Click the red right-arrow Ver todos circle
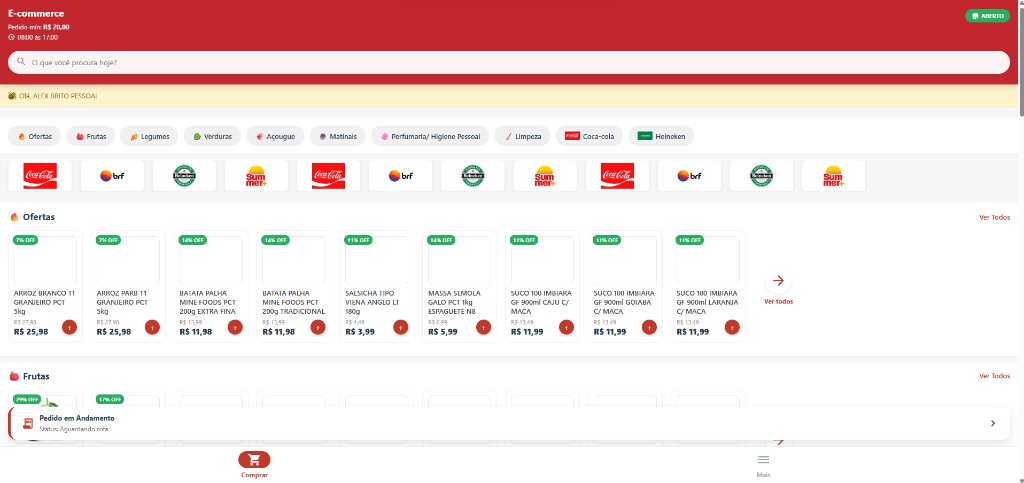This screenshot has width=1024, height=483. coord(778,281)
